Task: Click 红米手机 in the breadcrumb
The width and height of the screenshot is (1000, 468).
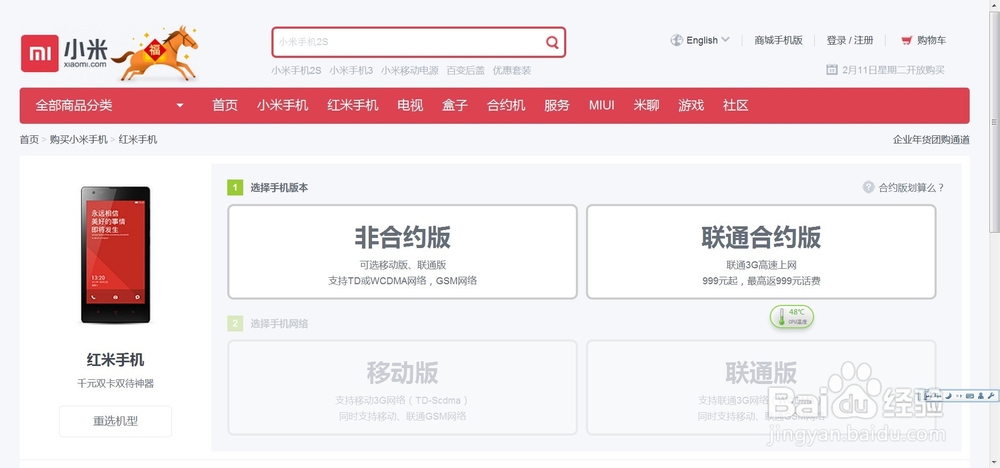Action: point(138,140)
